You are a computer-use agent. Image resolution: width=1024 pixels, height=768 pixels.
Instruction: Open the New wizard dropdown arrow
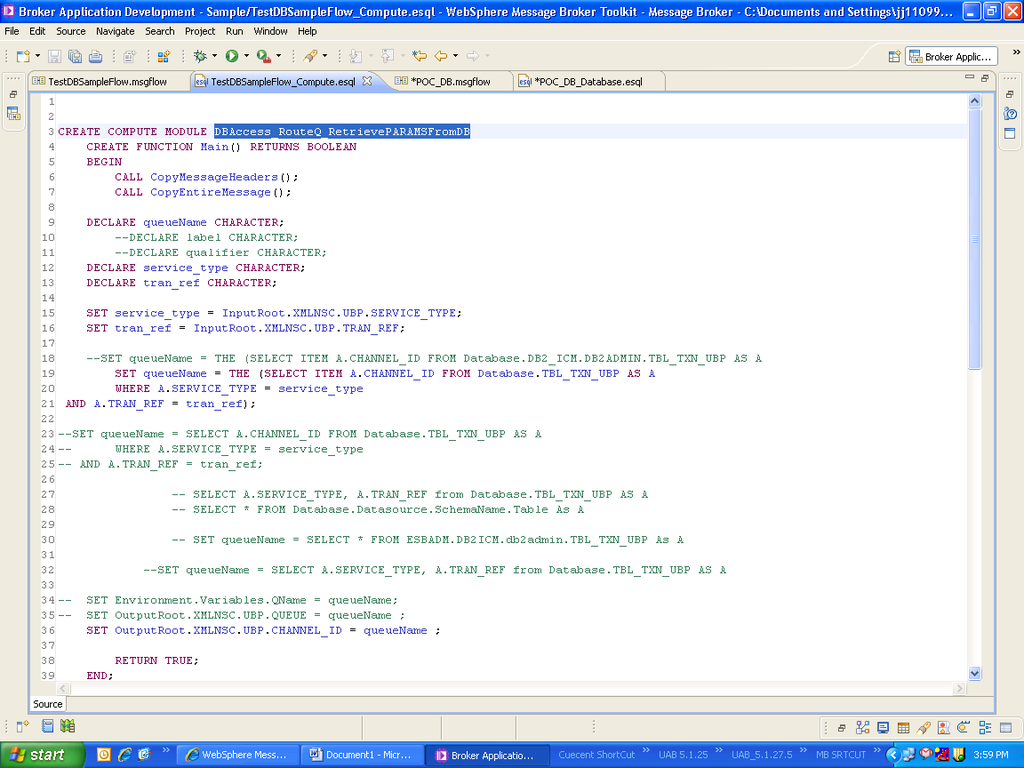pos(37,56)
